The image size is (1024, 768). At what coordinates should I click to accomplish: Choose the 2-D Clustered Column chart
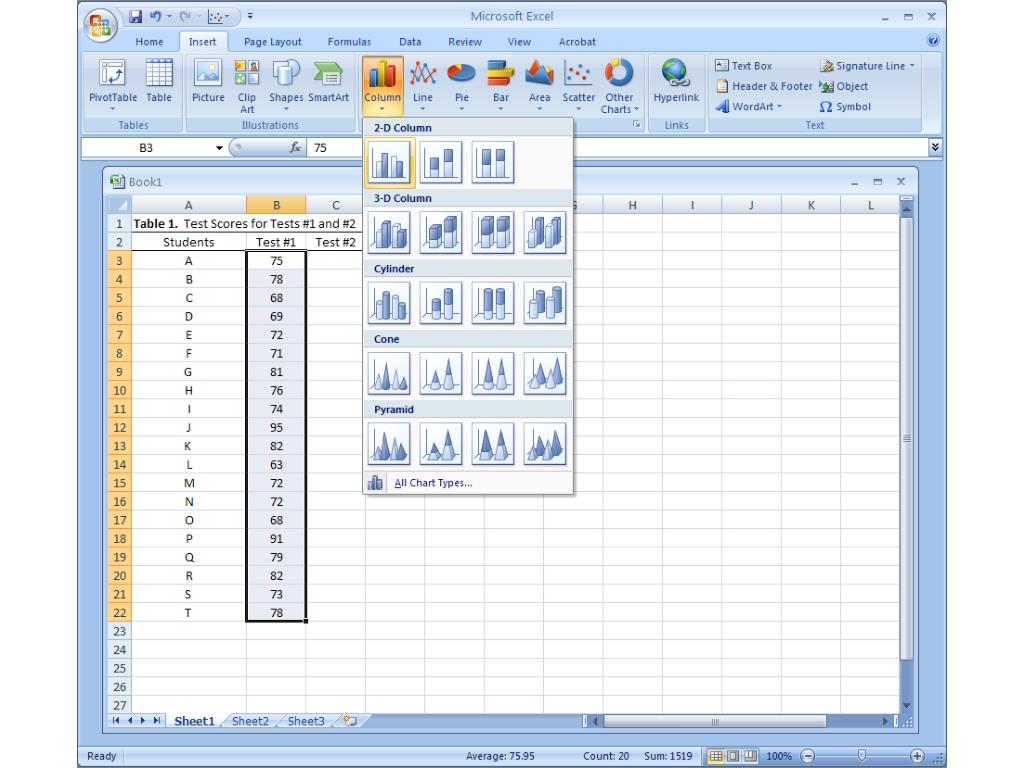click(389, 162)
